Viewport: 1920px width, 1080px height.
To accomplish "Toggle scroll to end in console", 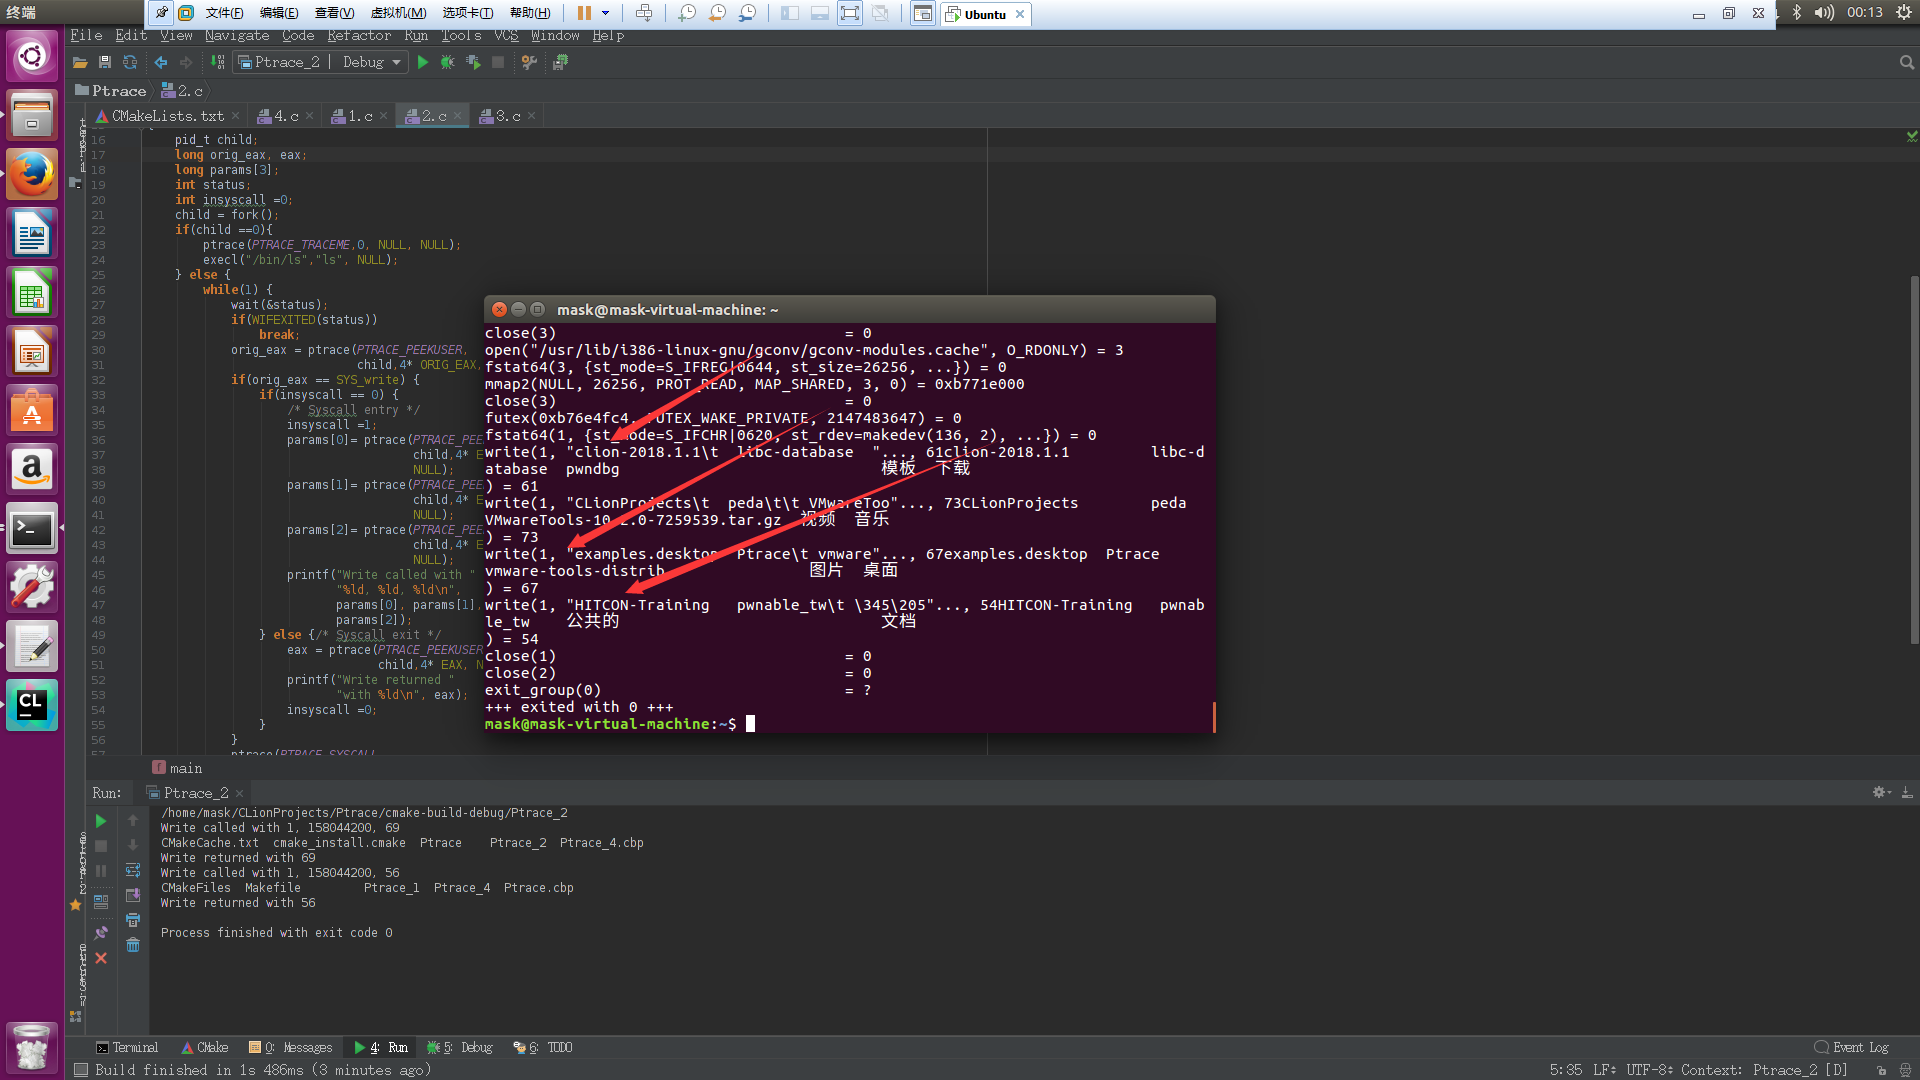I will 133,895.
